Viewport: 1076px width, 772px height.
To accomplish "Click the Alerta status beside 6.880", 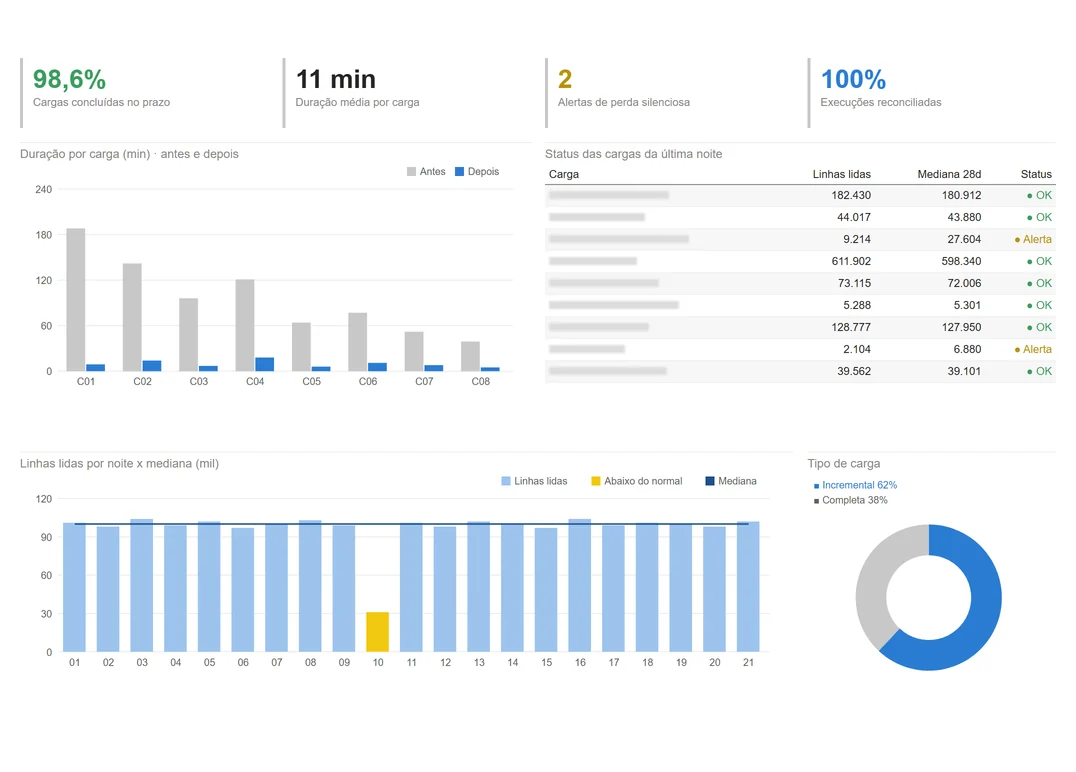I will click(1033, 349).
